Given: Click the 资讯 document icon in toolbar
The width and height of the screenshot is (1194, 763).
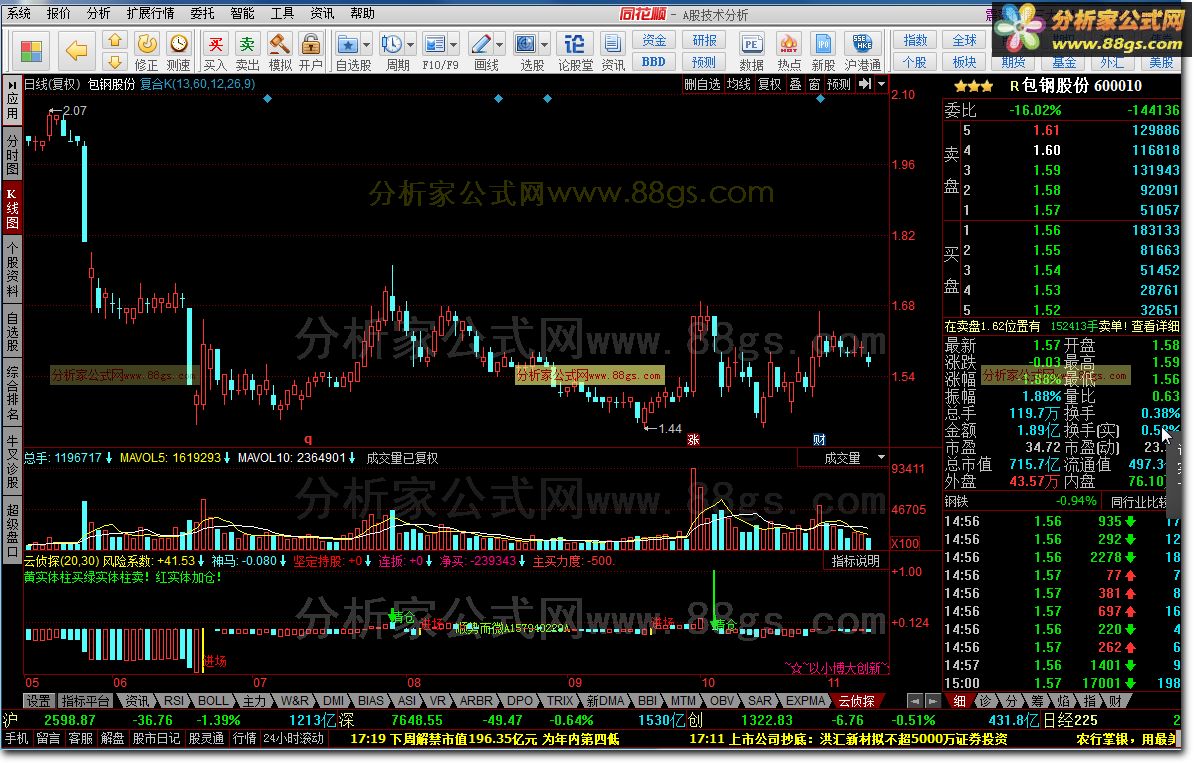Looking at the screenshot, I should (611, 44).
